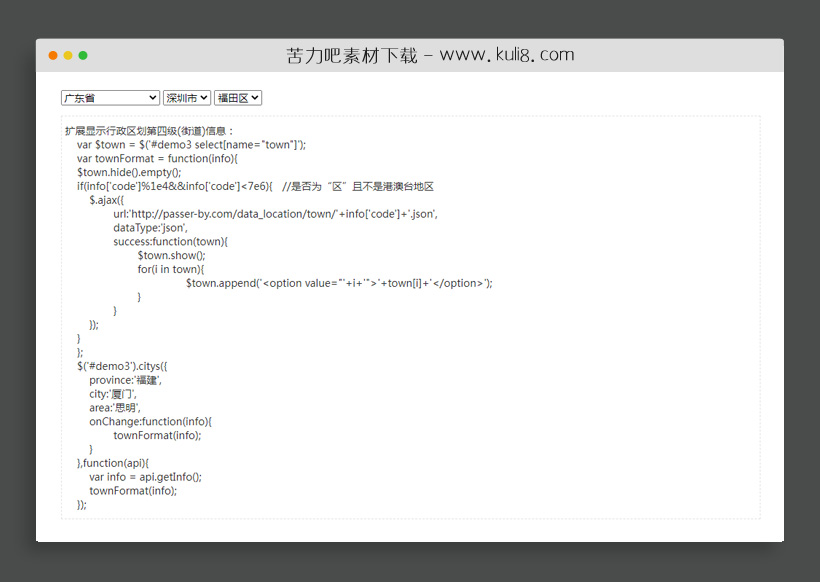Click the province:'福建' line
Screen dimensions: 820x582
tap(125, 380)
